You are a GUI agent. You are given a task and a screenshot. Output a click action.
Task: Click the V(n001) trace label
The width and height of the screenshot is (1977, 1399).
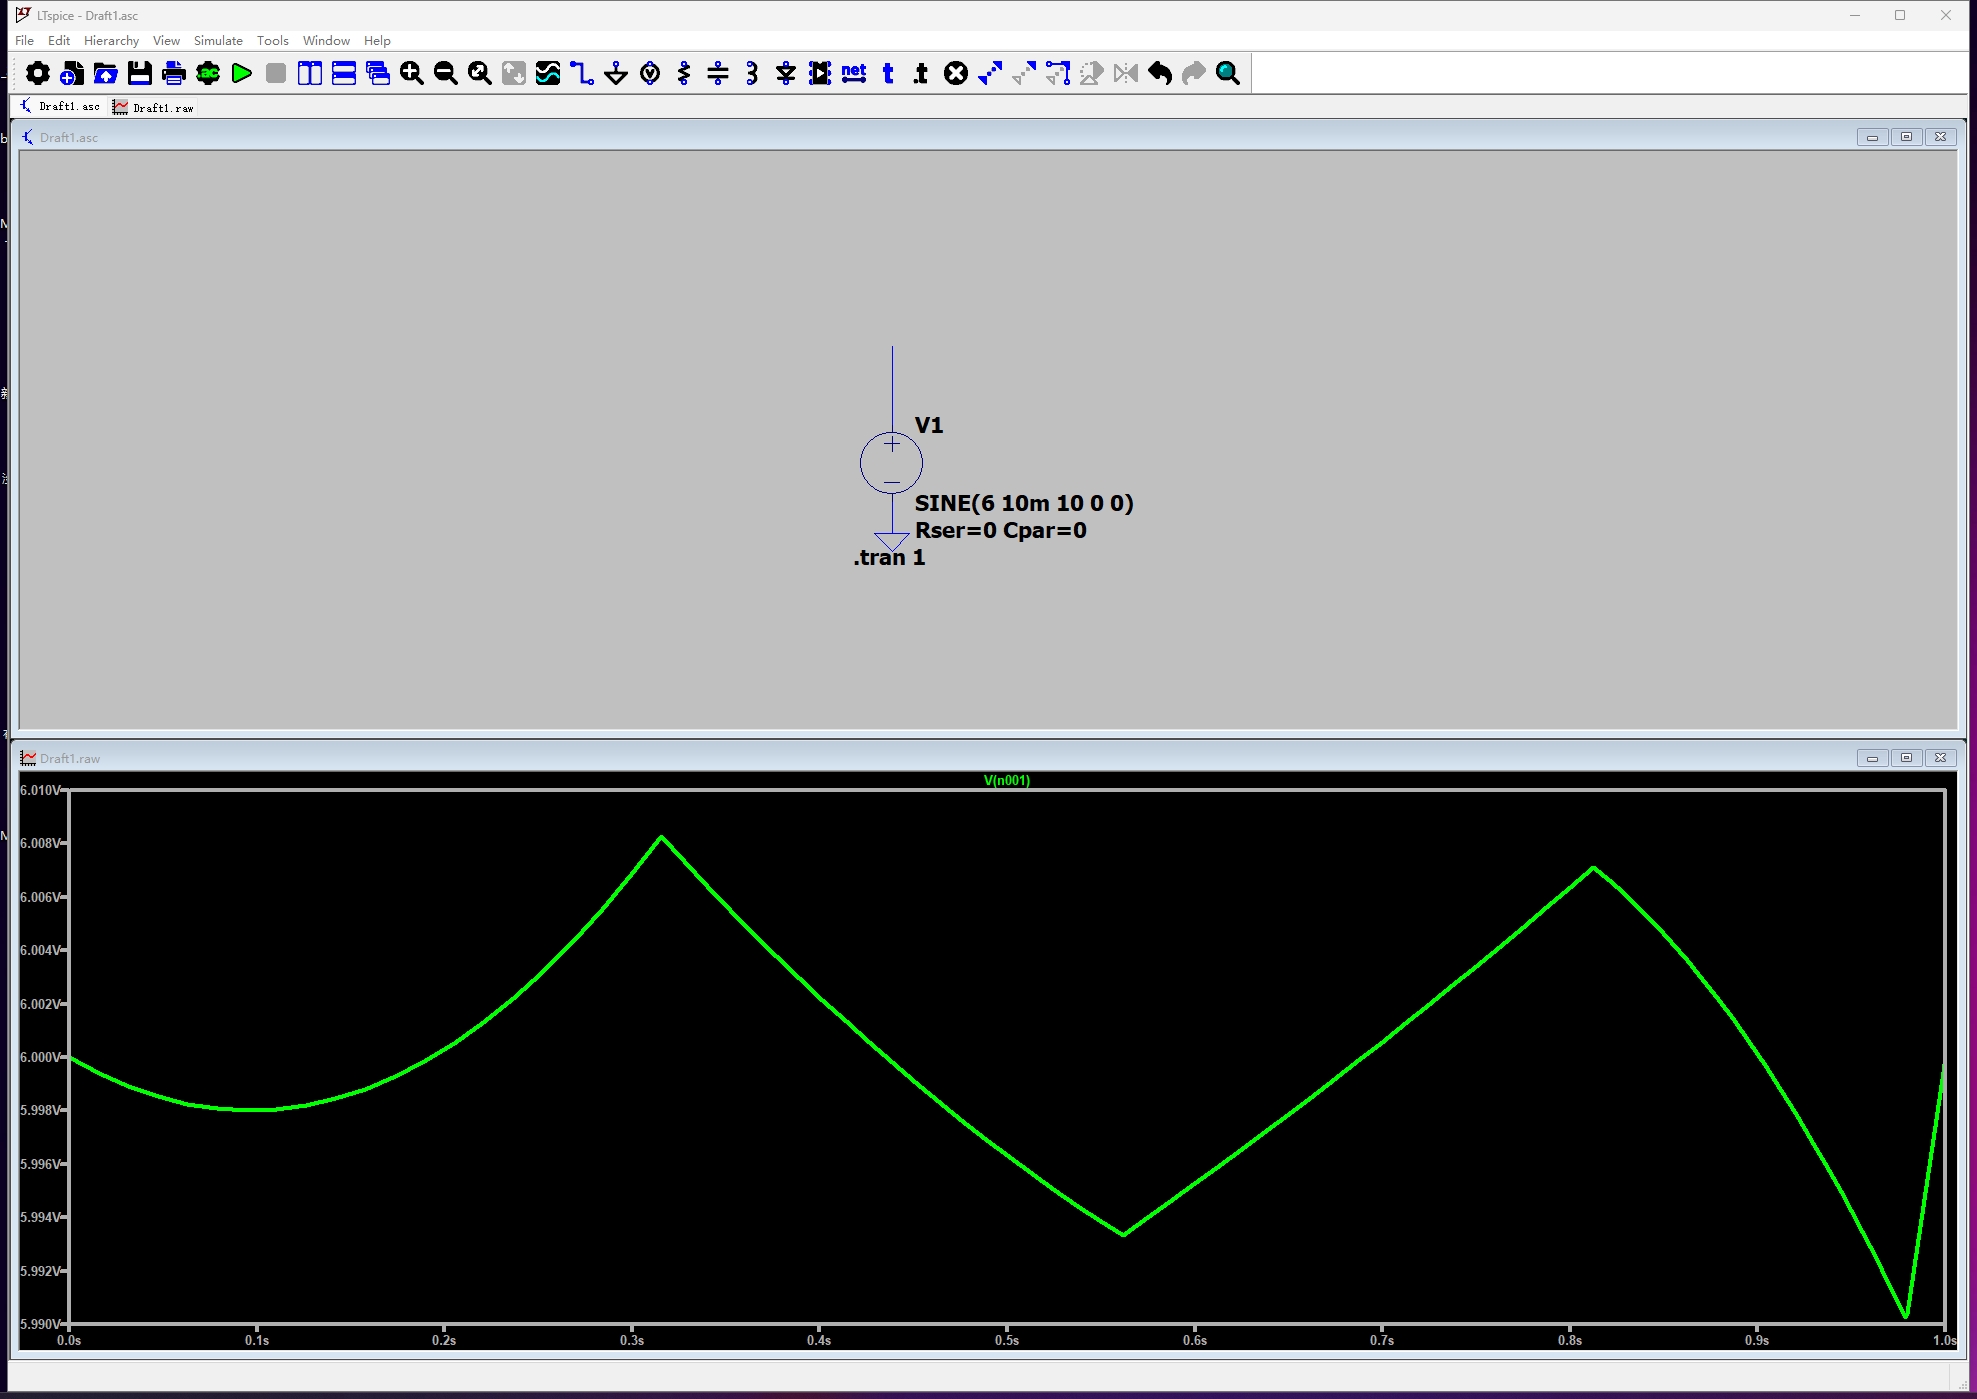(x=1006, y=780)
